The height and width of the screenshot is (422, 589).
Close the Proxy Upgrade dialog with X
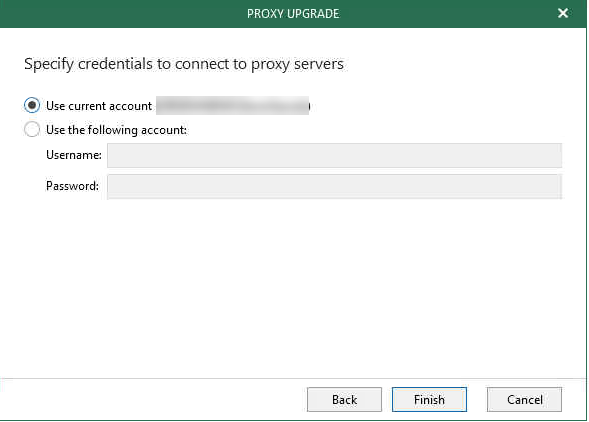click(x=562, y=13)
